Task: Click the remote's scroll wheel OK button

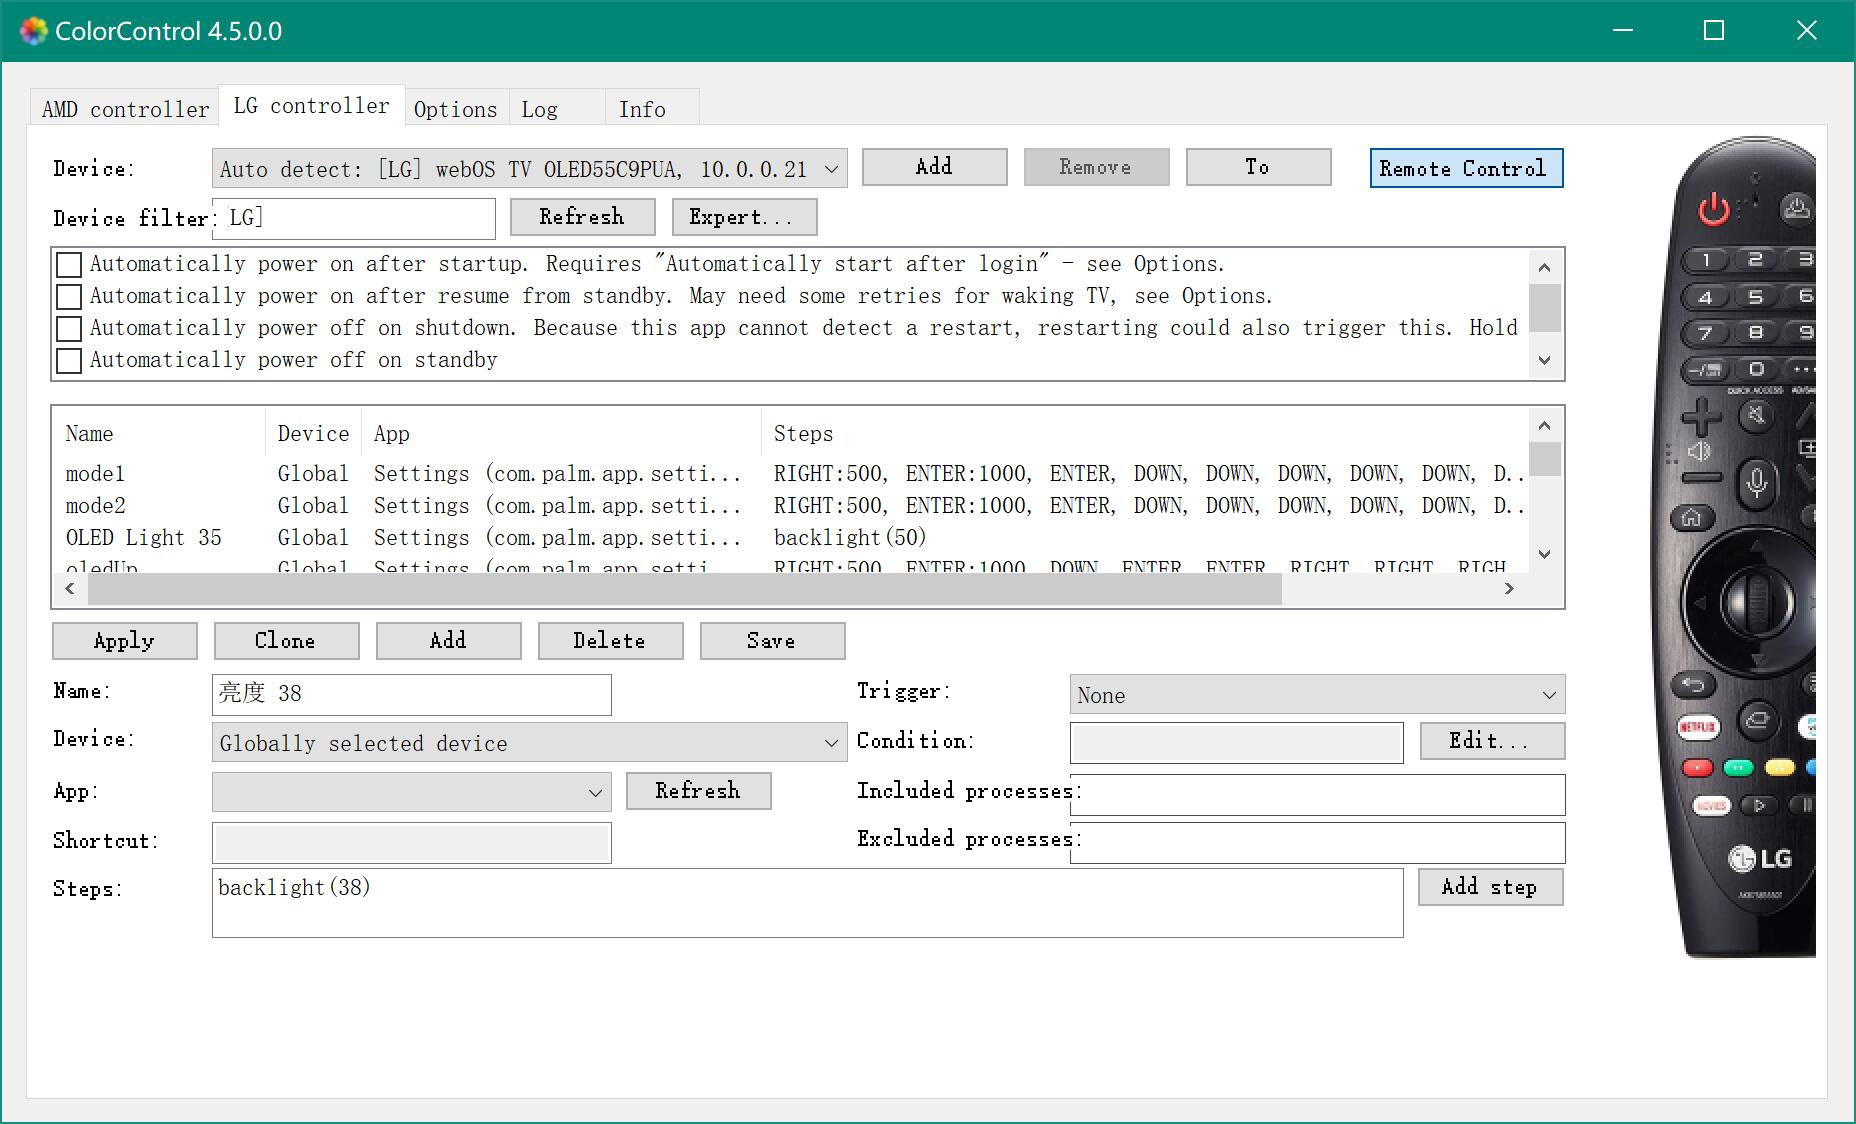Action: pos(1757,601)
